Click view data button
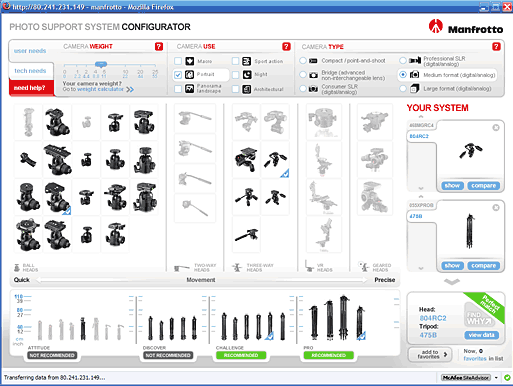513x386 pixels. [481, 335]
